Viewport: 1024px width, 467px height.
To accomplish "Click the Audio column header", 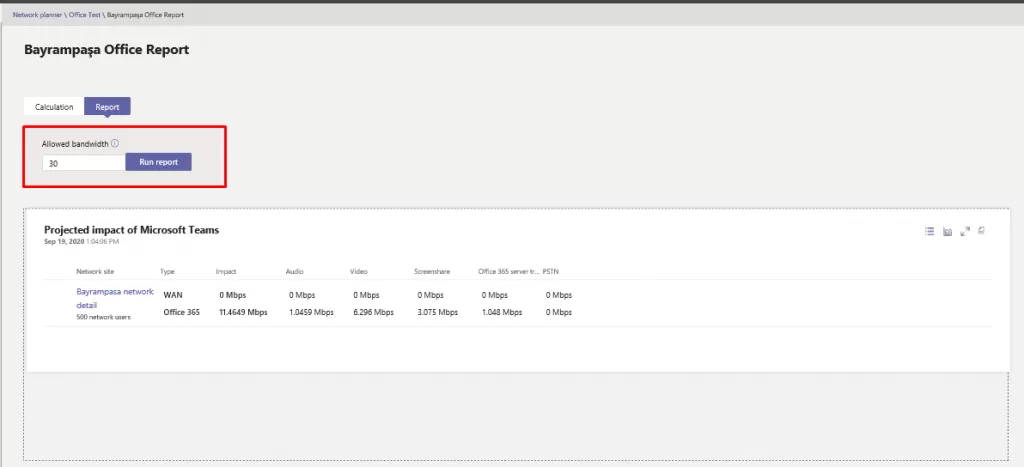I will coord(294,271).
